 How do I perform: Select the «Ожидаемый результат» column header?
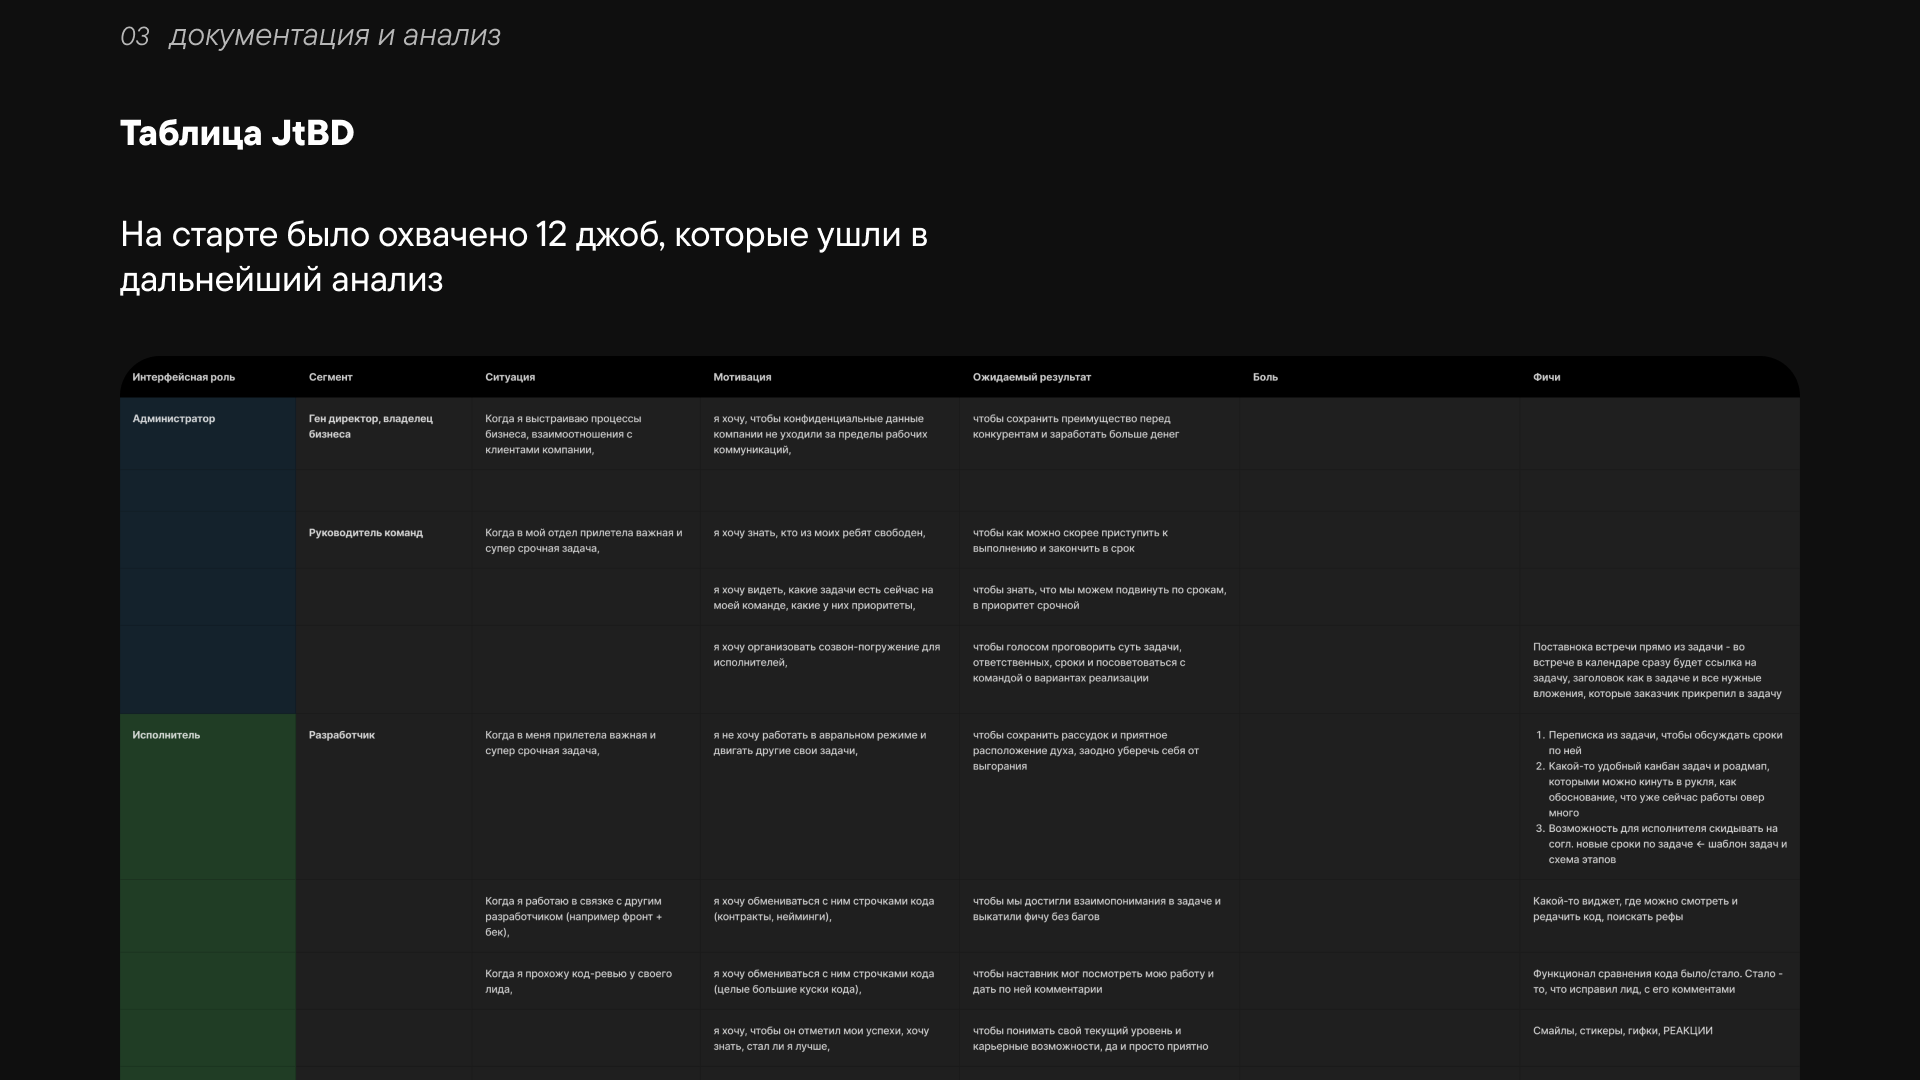1031,377
